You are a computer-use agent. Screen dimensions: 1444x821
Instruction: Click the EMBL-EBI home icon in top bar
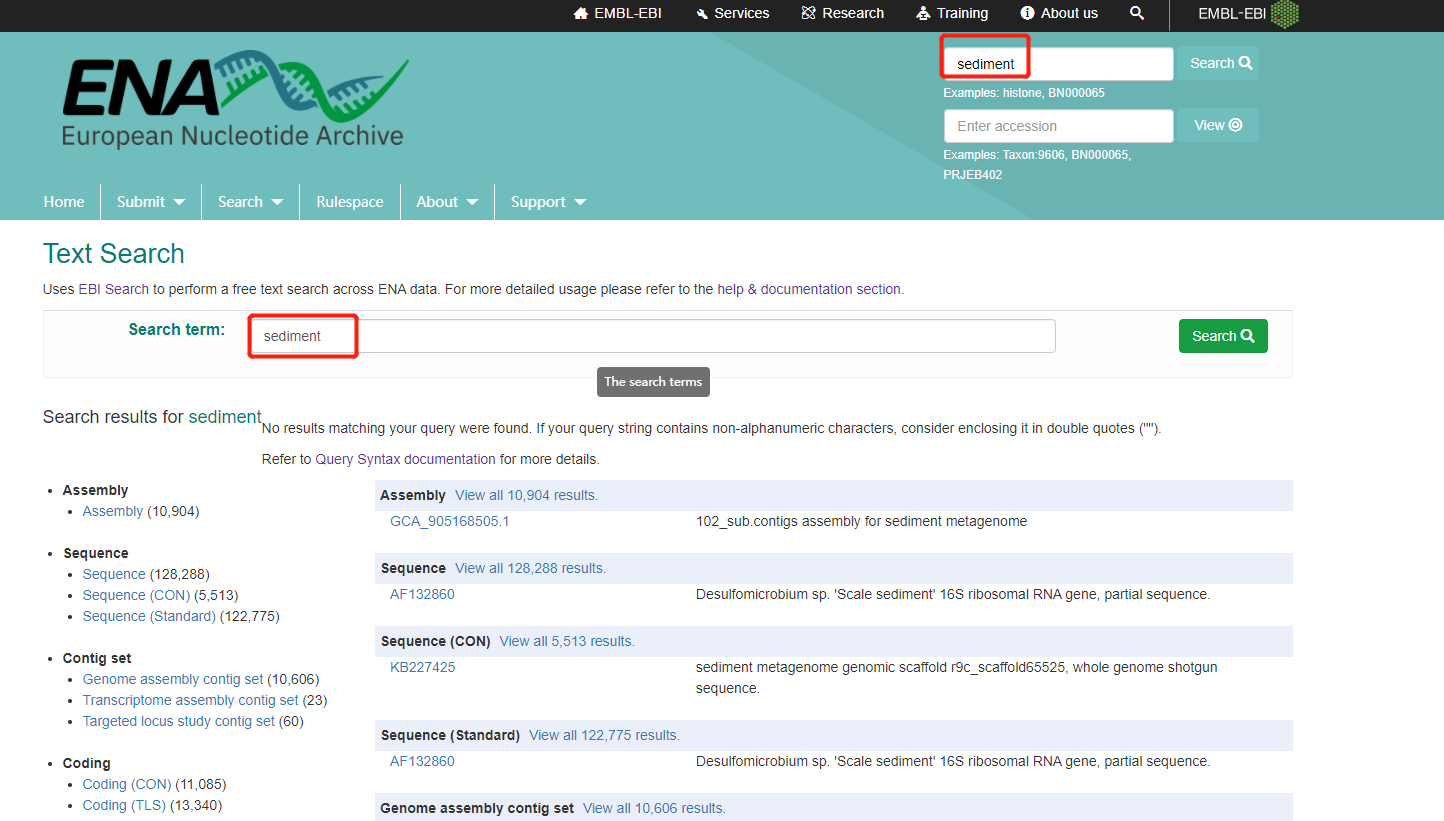click(x=581, y=13)
